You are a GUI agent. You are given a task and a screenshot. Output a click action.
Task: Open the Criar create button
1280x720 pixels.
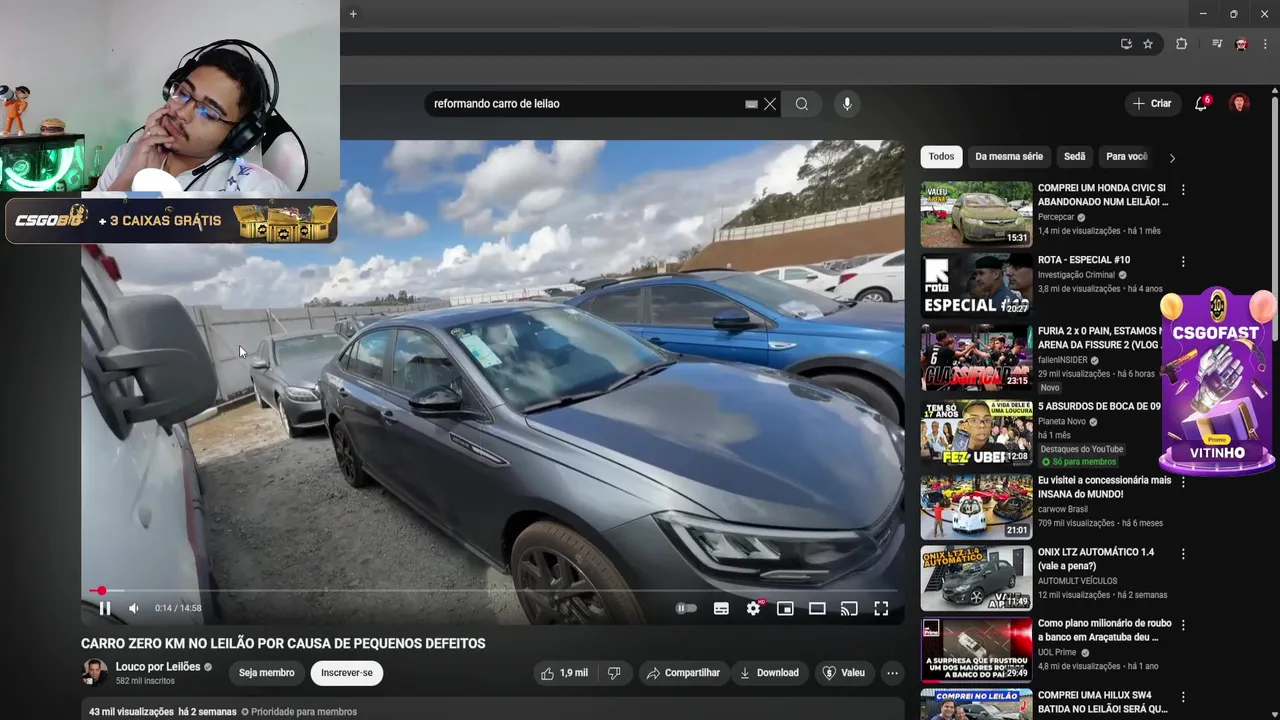coord(1151,104)
